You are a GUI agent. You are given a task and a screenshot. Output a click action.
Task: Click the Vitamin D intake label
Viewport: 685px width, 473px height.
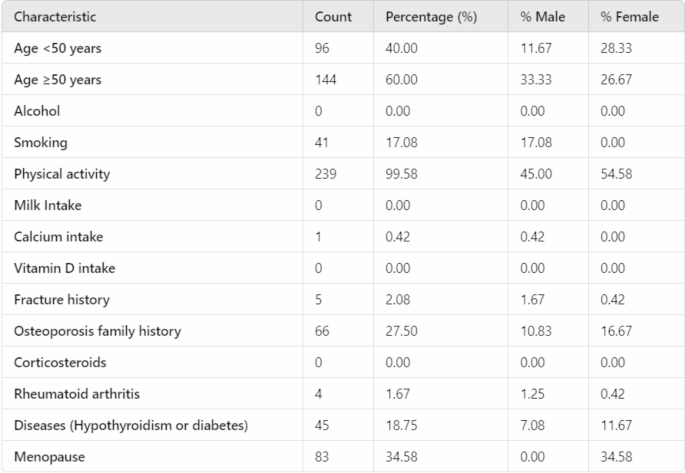(x=62, y=268)
